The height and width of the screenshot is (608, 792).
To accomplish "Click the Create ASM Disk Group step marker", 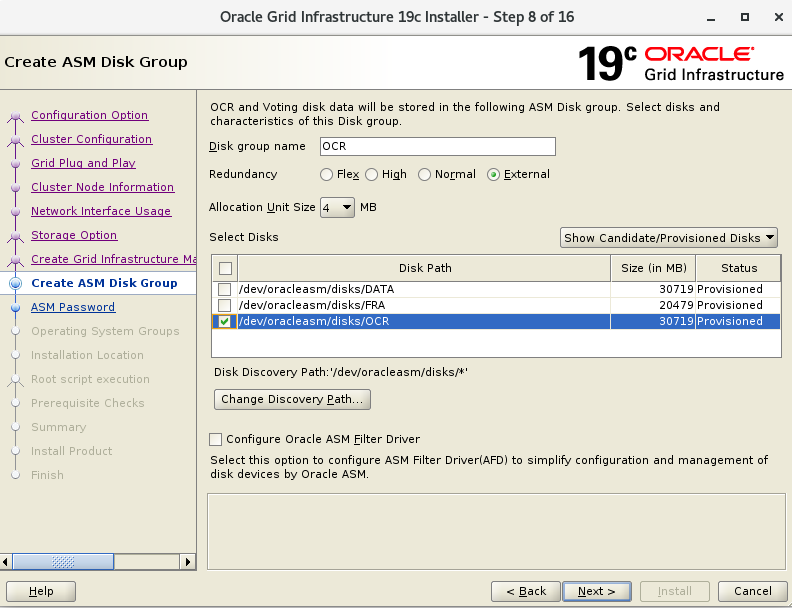I will point(16,284).
